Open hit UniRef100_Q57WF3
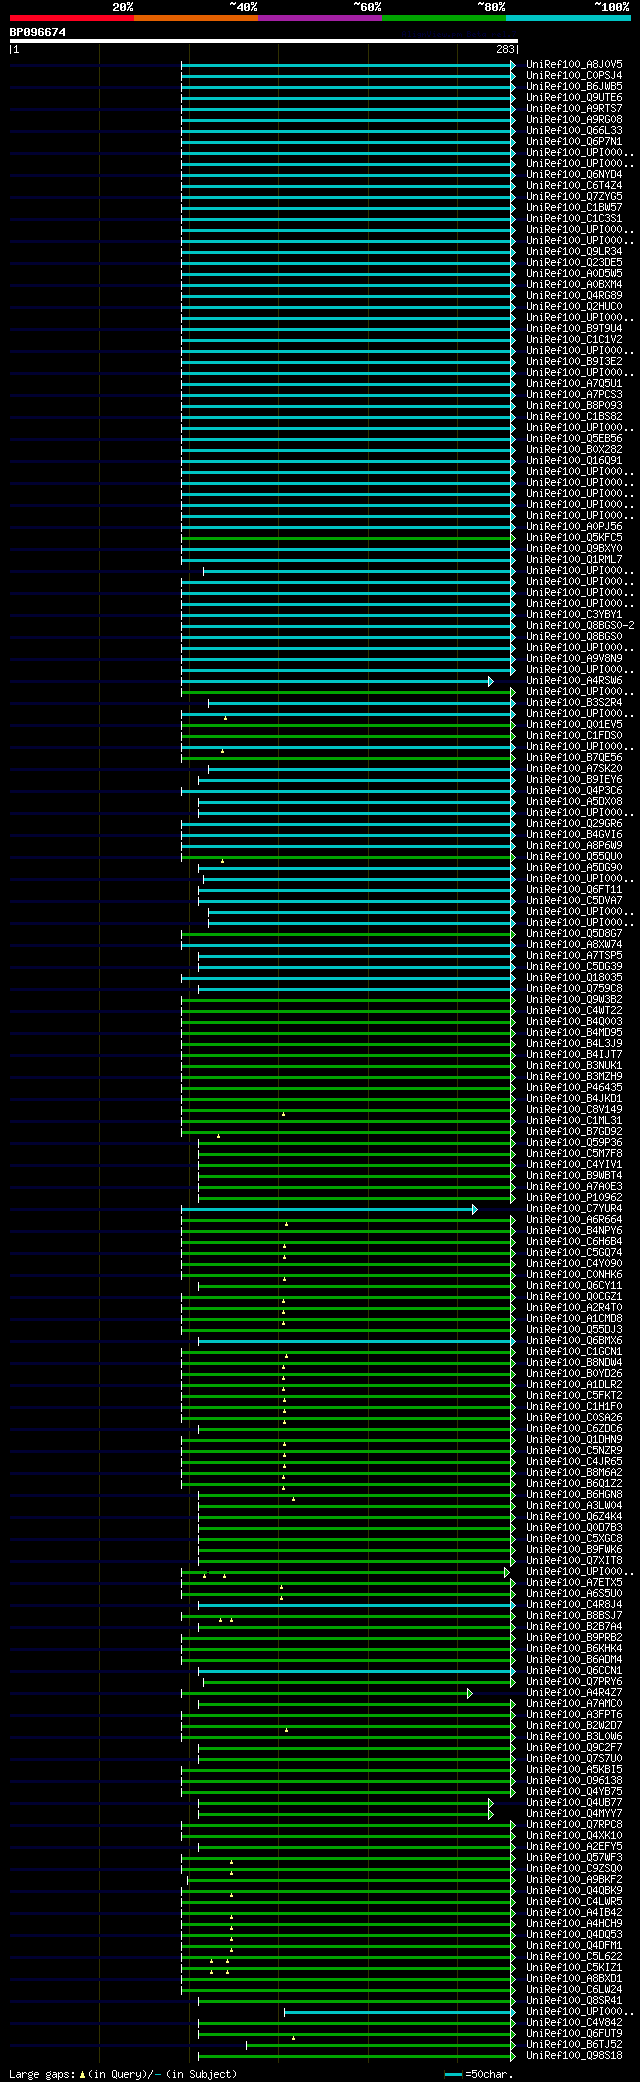640x2082 pixels. [574, 1857]
